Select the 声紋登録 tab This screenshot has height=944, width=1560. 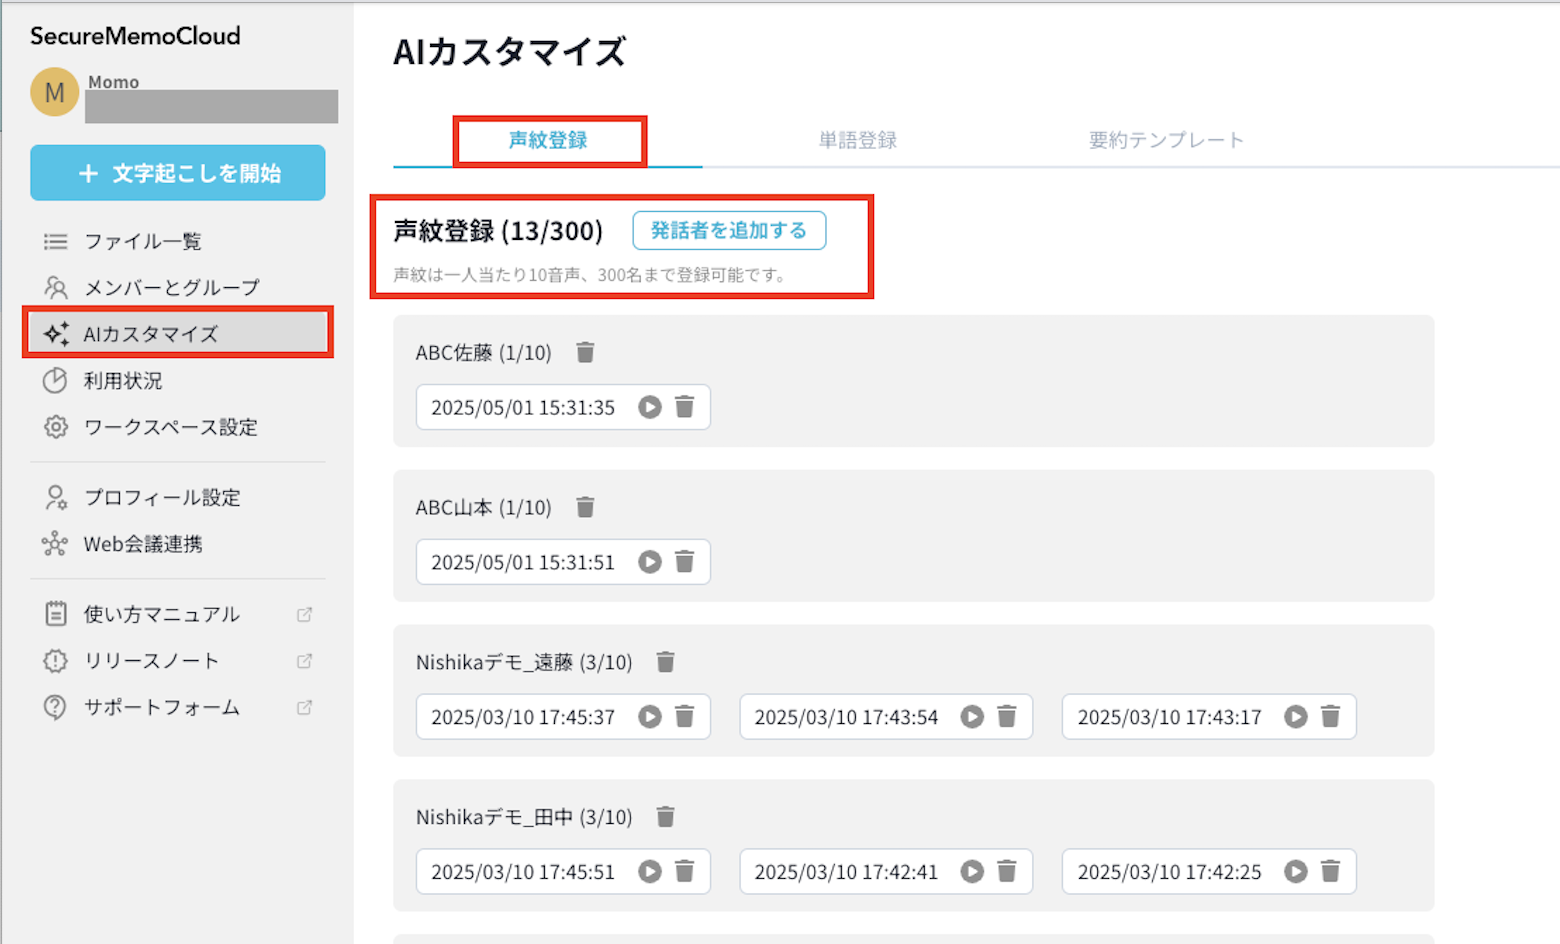[548, 140]
